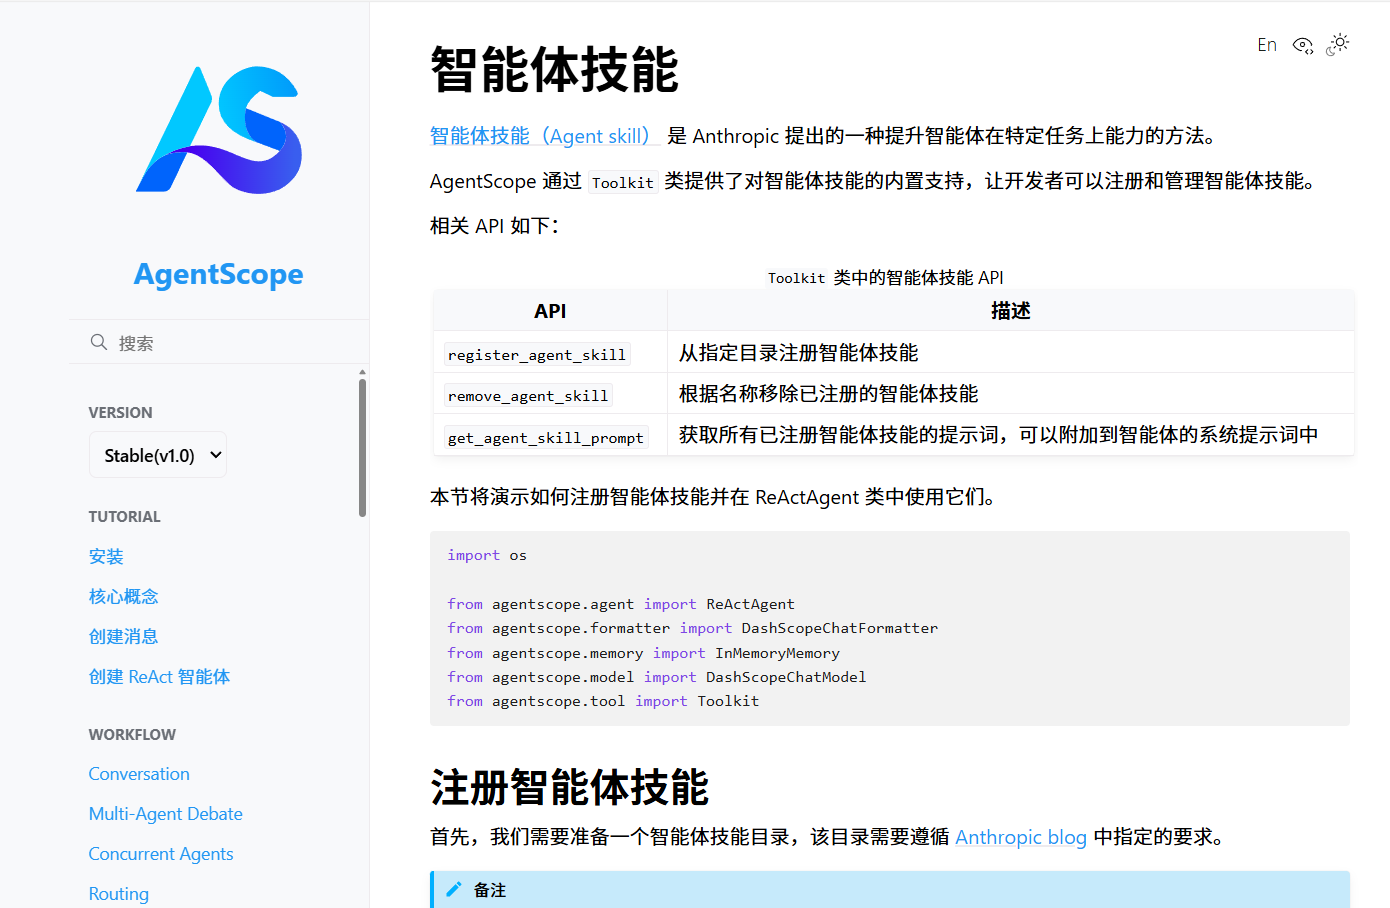Open the 安装 tutorial page
Screen dimensions: 1390x908
(x=106, y=557)
